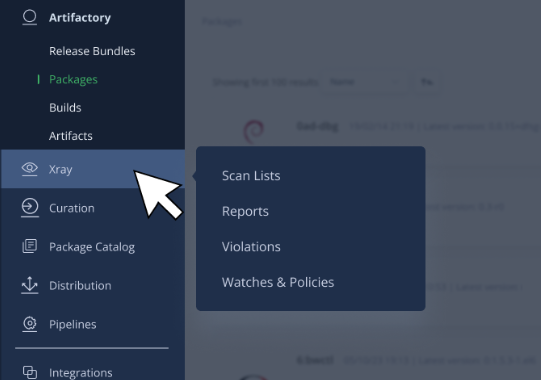Open Reports in the Xray submenu

click(x=245, y=211)
